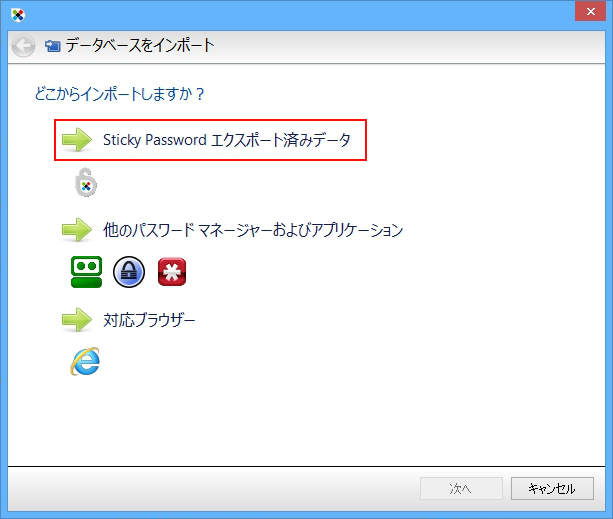Click green arrow next to Sticky Password エクスポート済みデータ
This screenshot has height=519, width=613.
(77, 140)
